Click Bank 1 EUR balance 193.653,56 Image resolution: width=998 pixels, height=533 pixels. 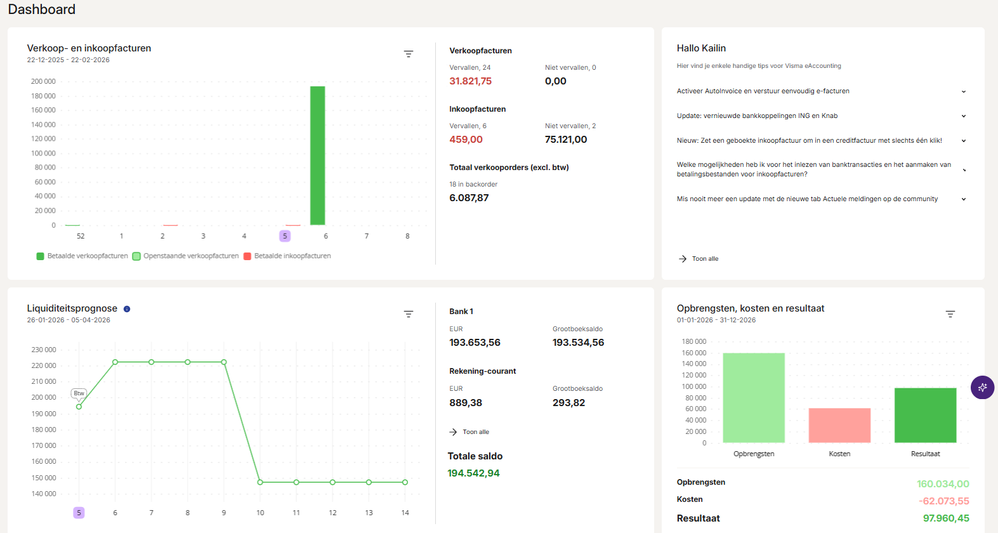click(475, 343)
